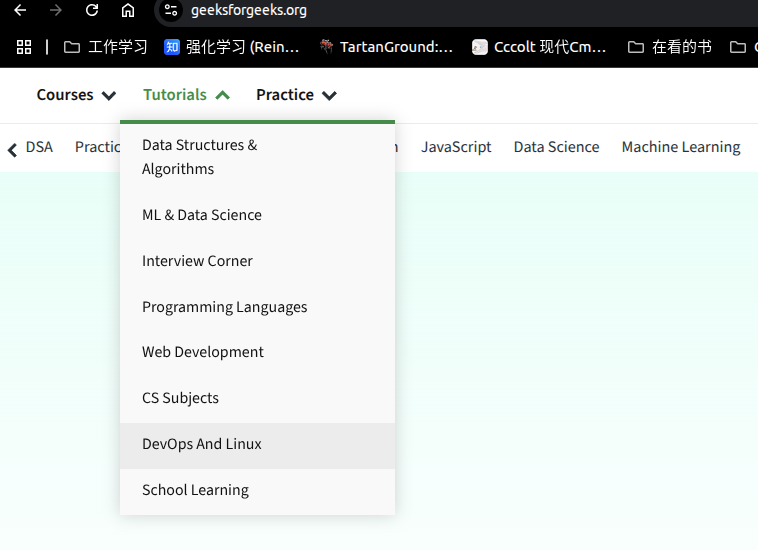Viewport: 758px width, 550px height.
Task: Open the DSA topic link
Action: [39, 147]
